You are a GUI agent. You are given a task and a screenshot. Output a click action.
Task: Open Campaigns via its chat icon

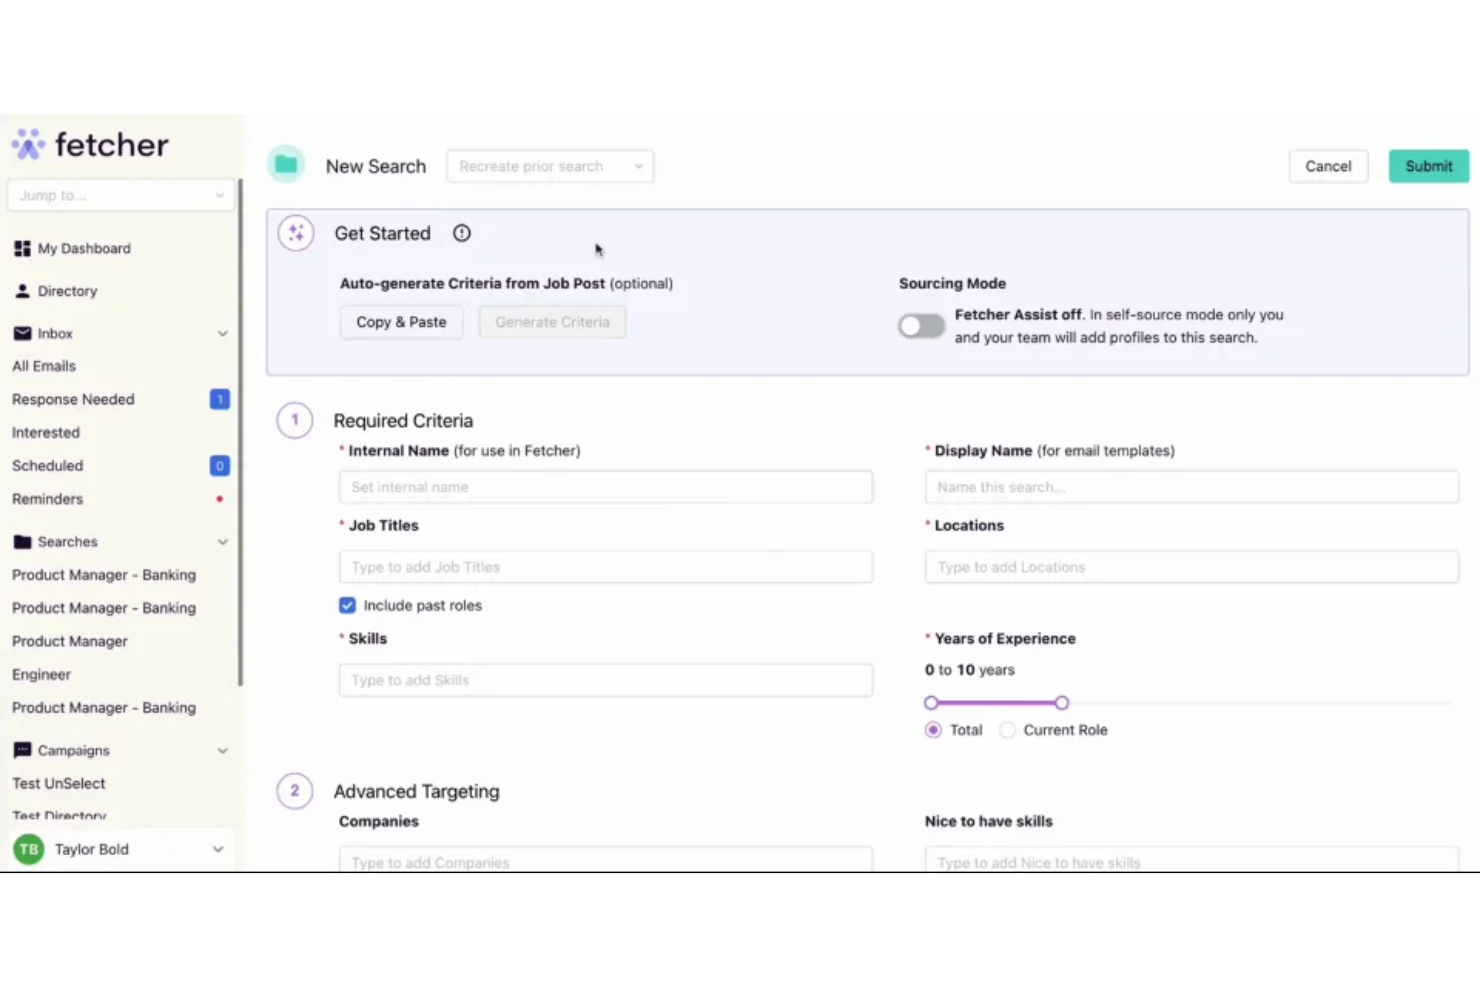coord(21,750)
